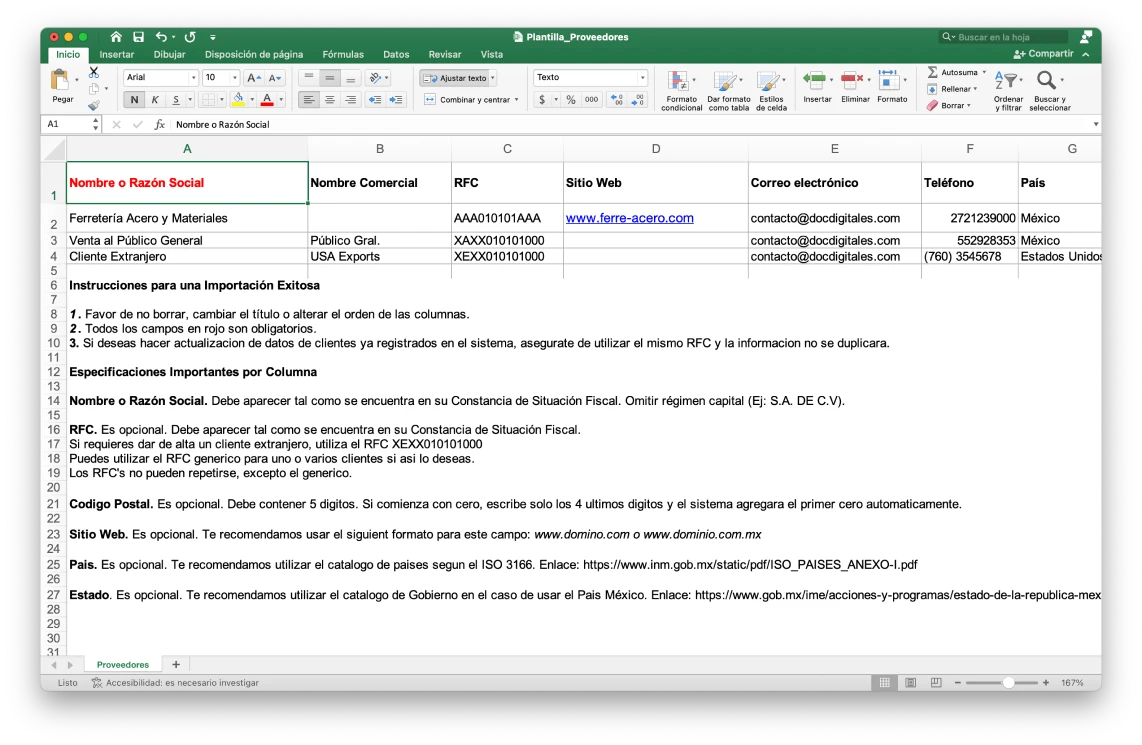Switch to the Dibujar tab
1142x745 pixels.
pos(169,55)
